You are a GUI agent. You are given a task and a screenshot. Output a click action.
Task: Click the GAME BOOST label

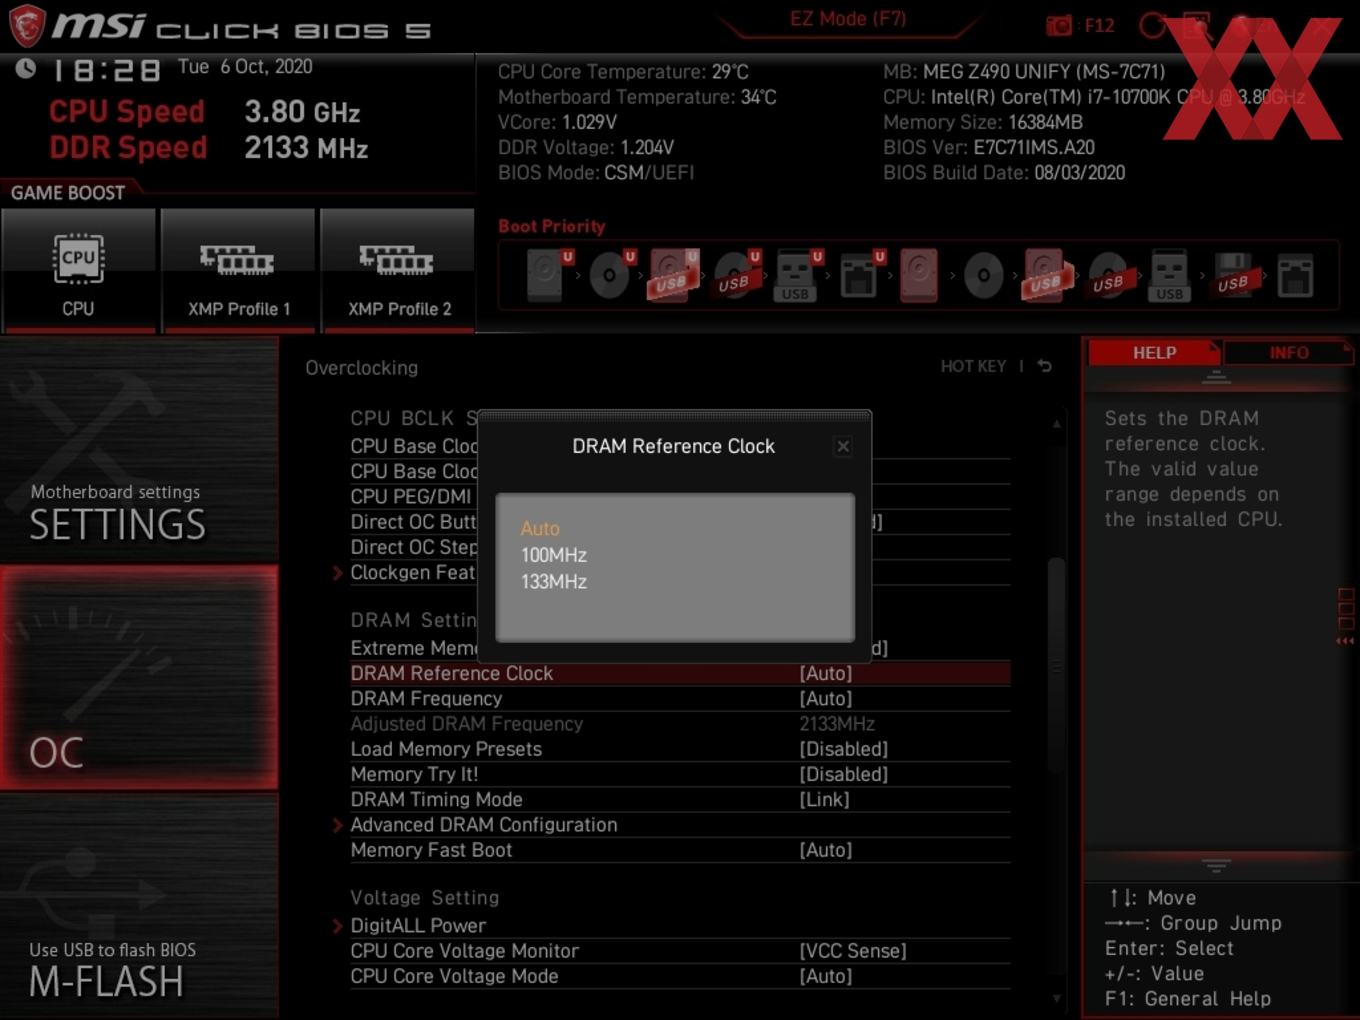(68, 193)
